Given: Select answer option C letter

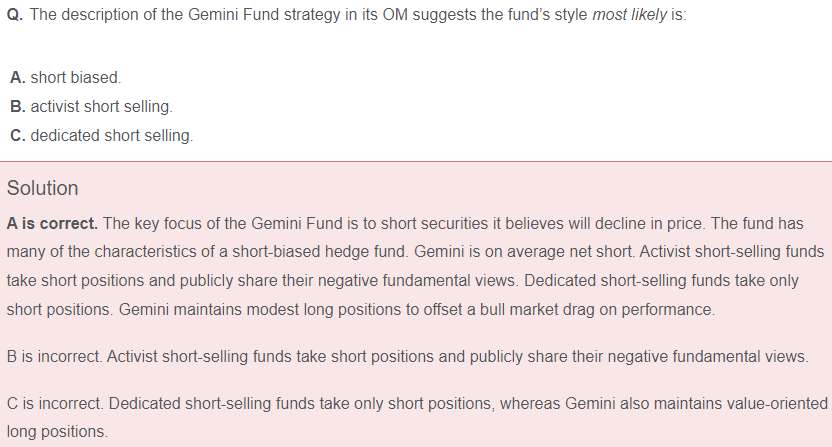Looking at the screenshot, I should pos(18,135).
